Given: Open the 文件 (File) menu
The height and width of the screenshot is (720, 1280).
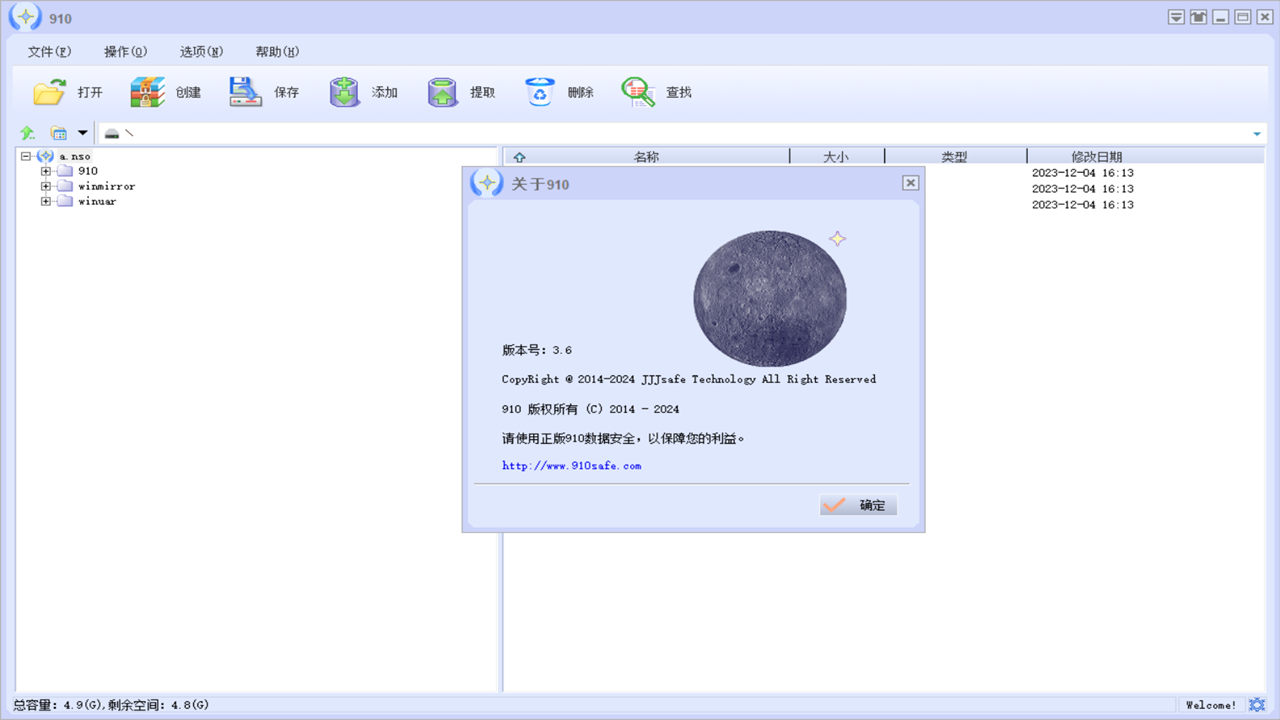Looking at the screenshot, I should [x=47, y=51].
